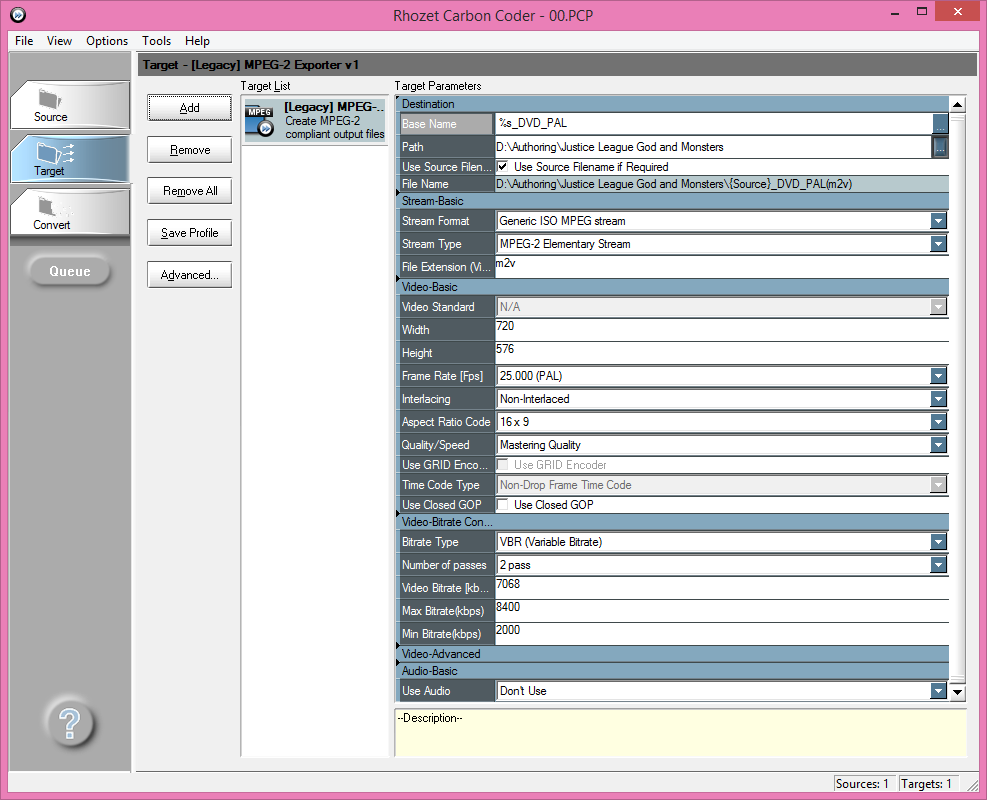The image size is (987, 800).
Task: Expand the Stream Format dropdown
Action: click(938, 221)
